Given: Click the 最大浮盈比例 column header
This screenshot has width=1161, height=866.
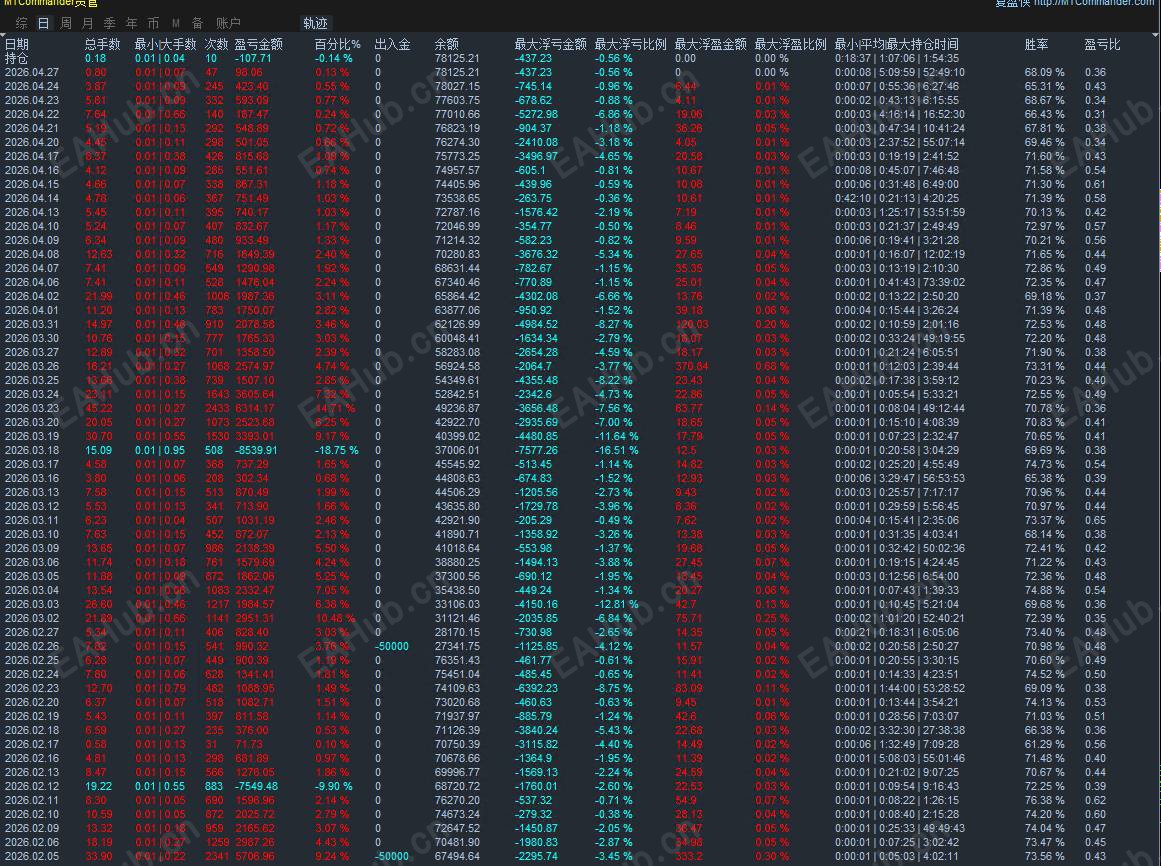Looking at the screenshot, I should pyautogui.click(x=790, y=44).
